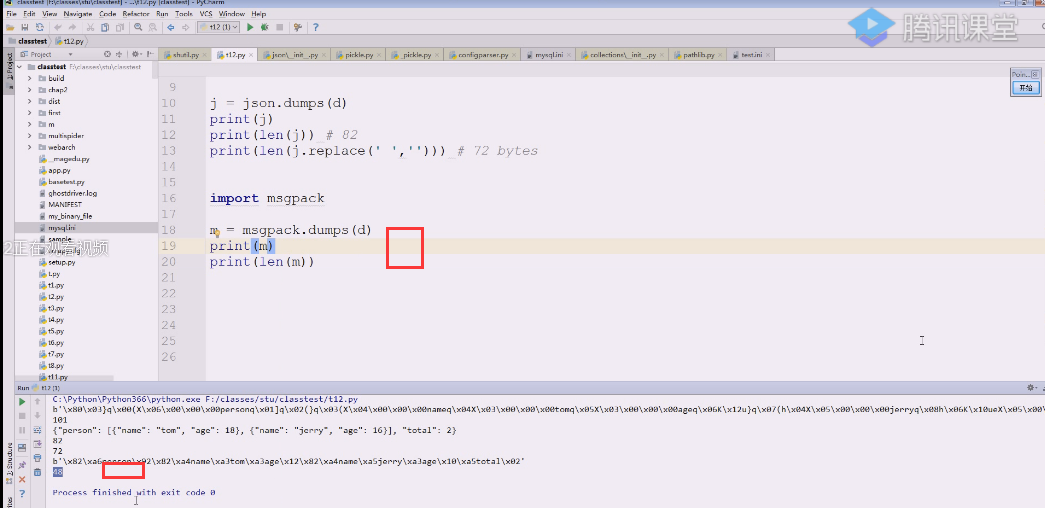Hide the Project panel with pin icon
Screen dimensions: 1045x508
tap(150, 54)
